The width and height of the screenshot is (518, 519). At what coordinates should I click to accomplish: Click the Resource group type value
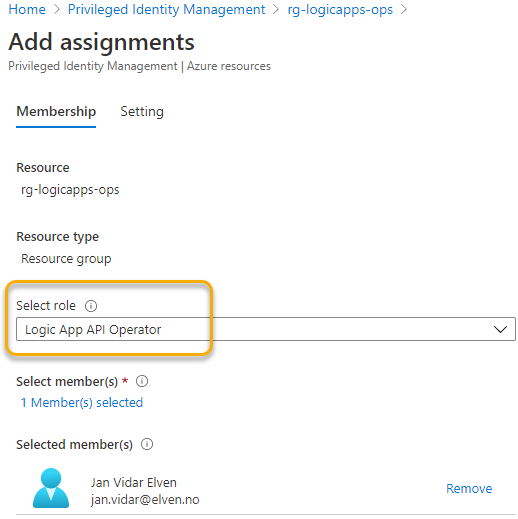(x=66, y=259)
